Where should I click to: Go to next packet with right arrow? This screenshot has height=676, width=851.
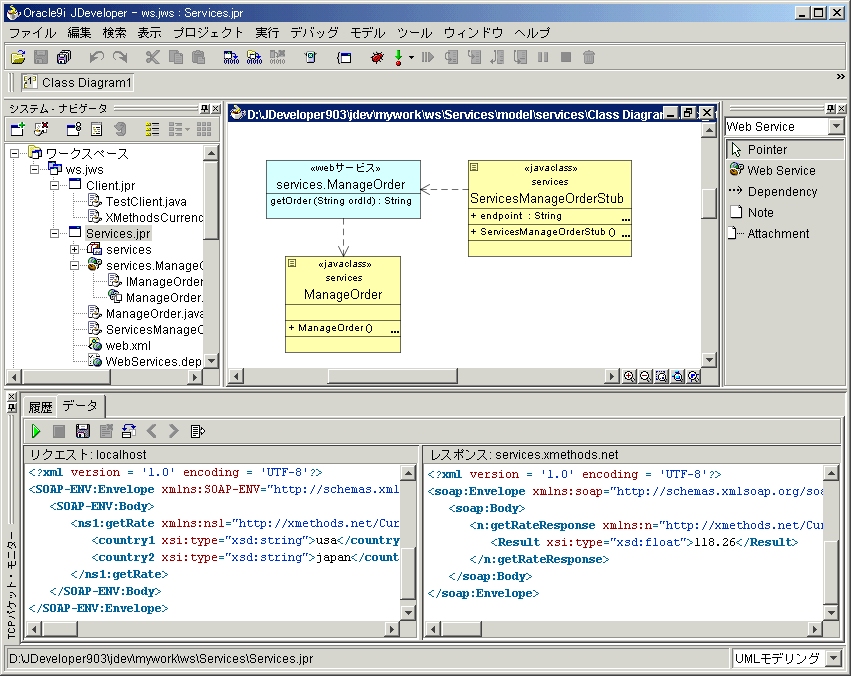pos(174,431)
